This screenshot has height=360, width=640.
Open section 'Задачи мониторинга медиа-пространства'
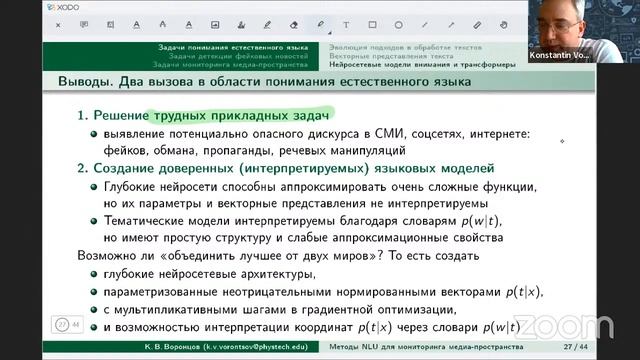[231, 64]
